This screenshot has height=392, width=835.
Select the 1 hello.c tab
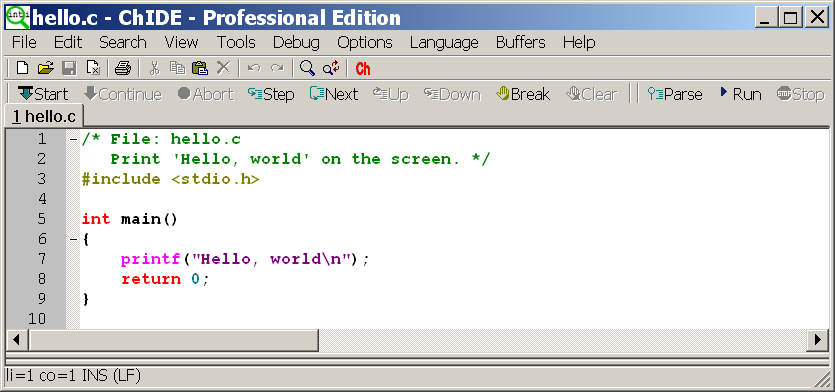44,116
